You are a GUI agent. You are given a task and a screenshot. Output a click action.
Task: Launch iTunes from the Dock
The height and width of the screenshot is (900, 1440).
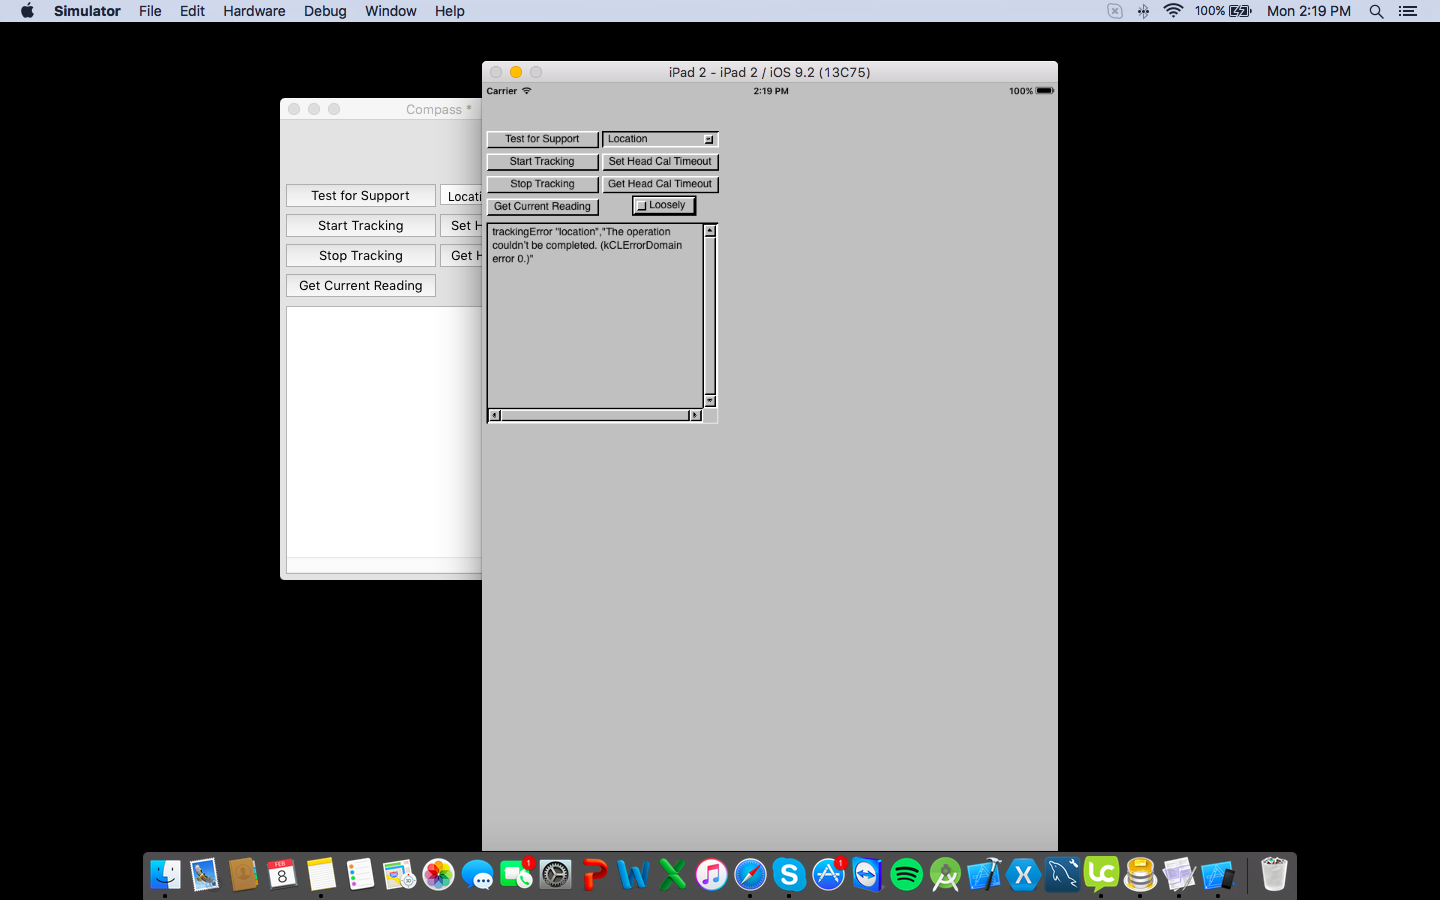tap(711, 875)
